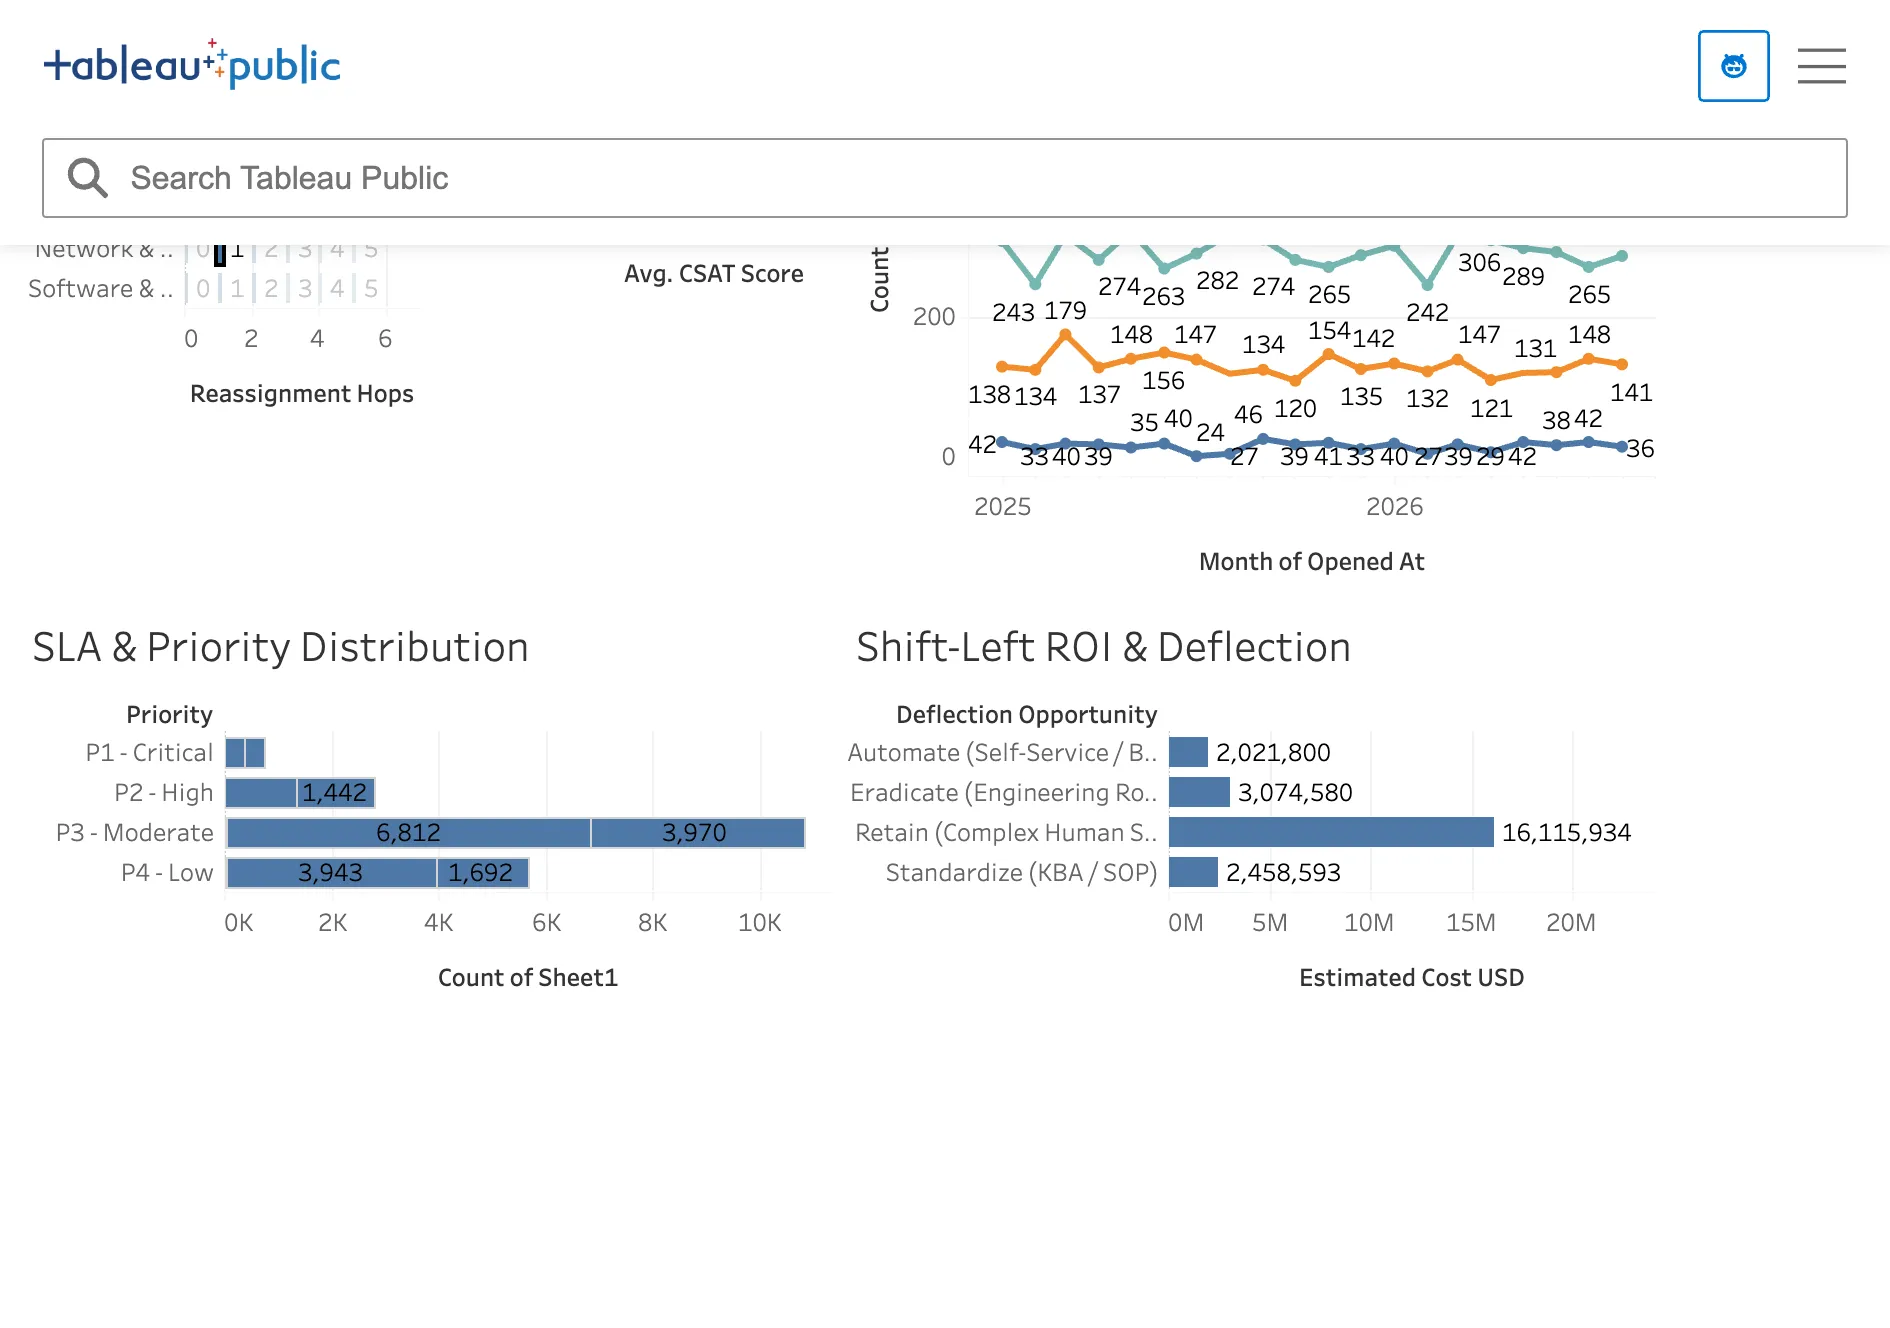Screen dimensions: 1890x1328
Task: Select the Standardize deflection bar
Action: pyautogui.click(x=1193, y=872)
